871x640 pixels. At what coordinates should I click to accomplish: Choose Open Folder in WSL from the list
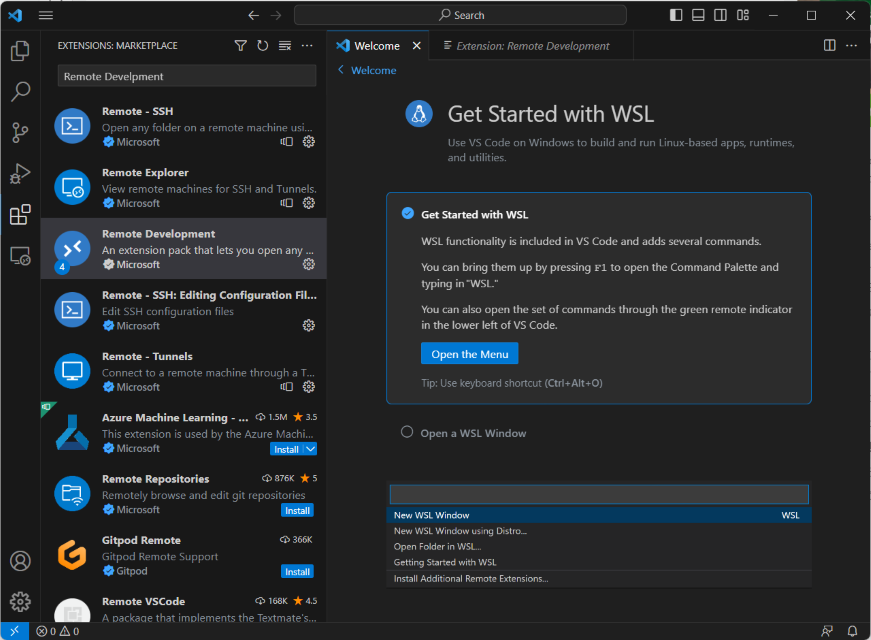click(x=438, y=546)
